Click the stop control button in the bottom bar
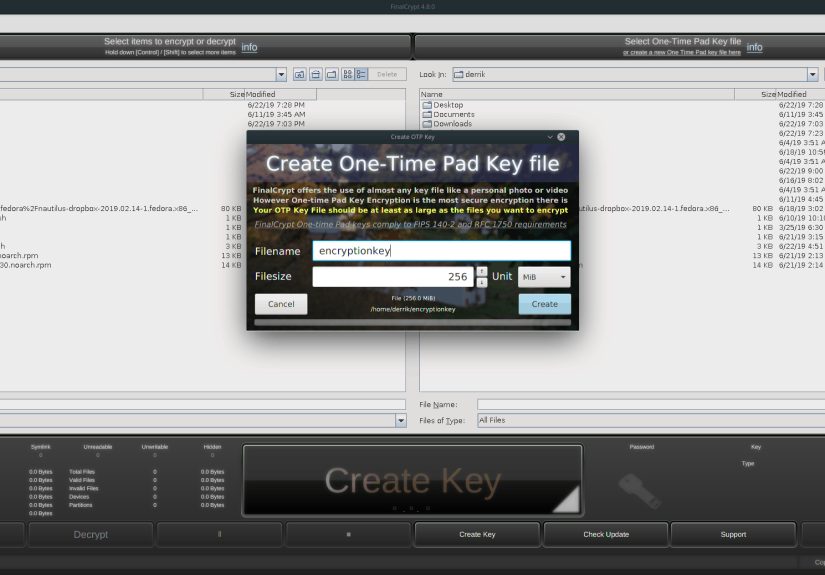This screenshot has height=575, width=825. [x=348, y=534]
